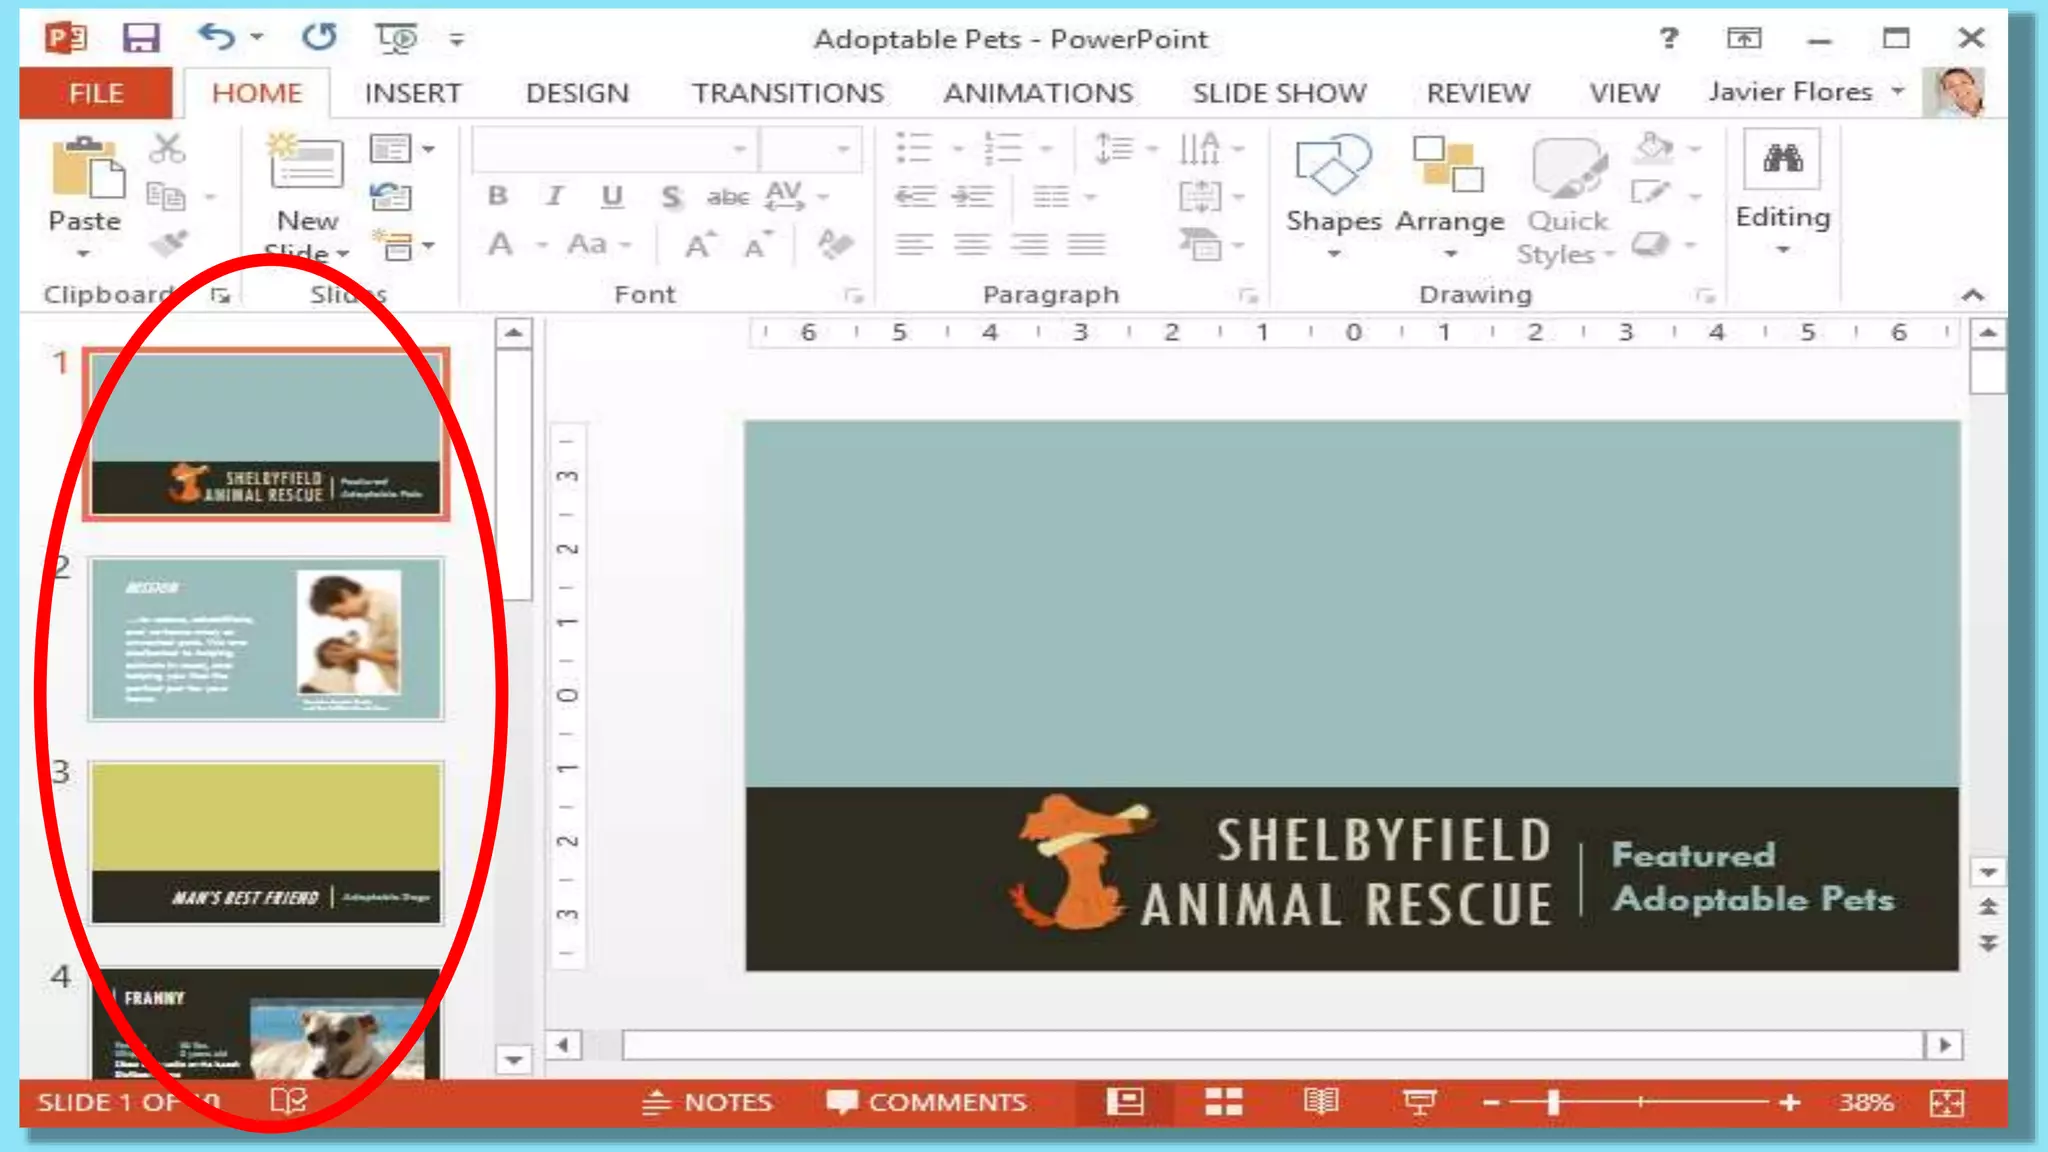Click the Undo arrow icon

point(217,38)
